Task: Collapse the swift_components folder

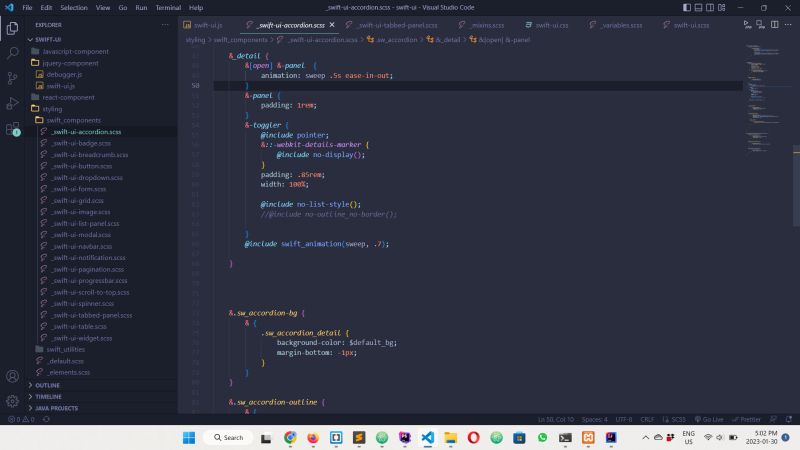Action: (x=72, y=120)
